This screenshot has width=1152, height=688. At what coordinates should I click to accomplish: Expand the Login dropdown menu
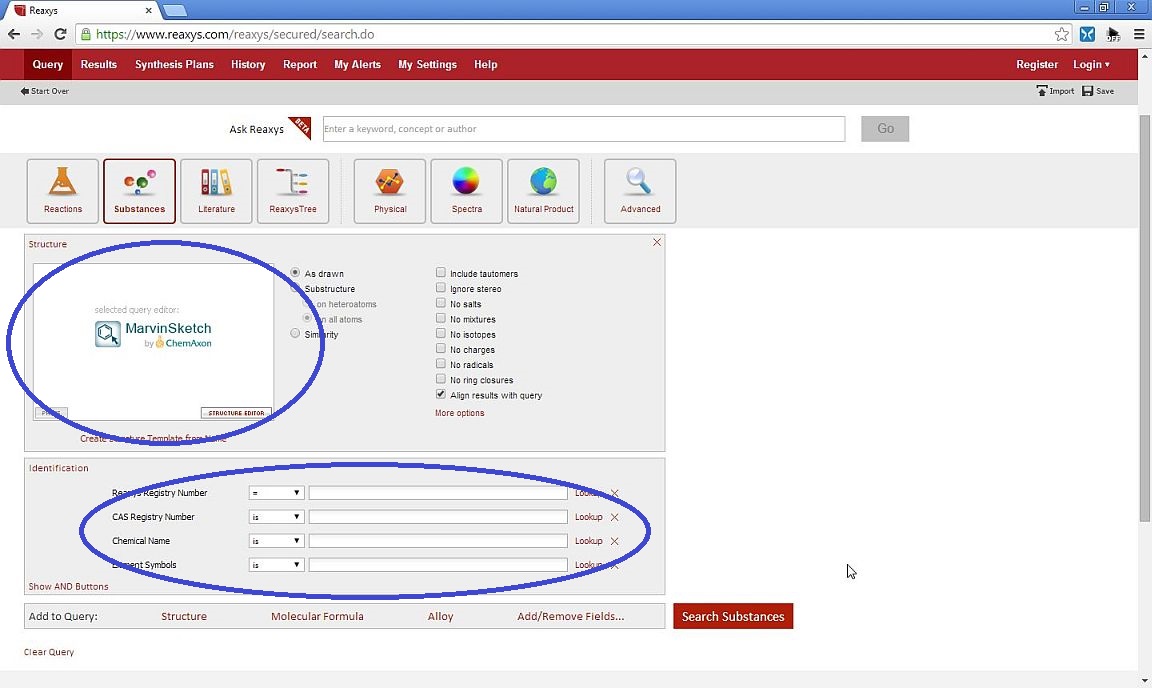coord(1091,65)
